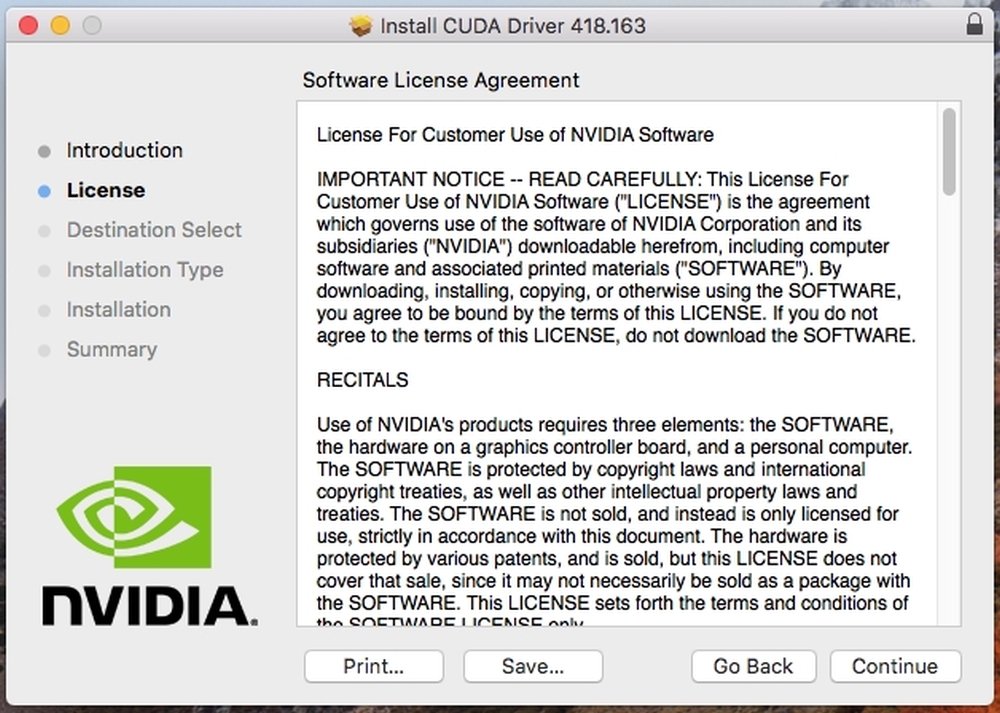The height and width of the screenshot is (713, 1000).
Task: Save the license with Save... button
Action: pyautogui.click(x=533, y=666)
